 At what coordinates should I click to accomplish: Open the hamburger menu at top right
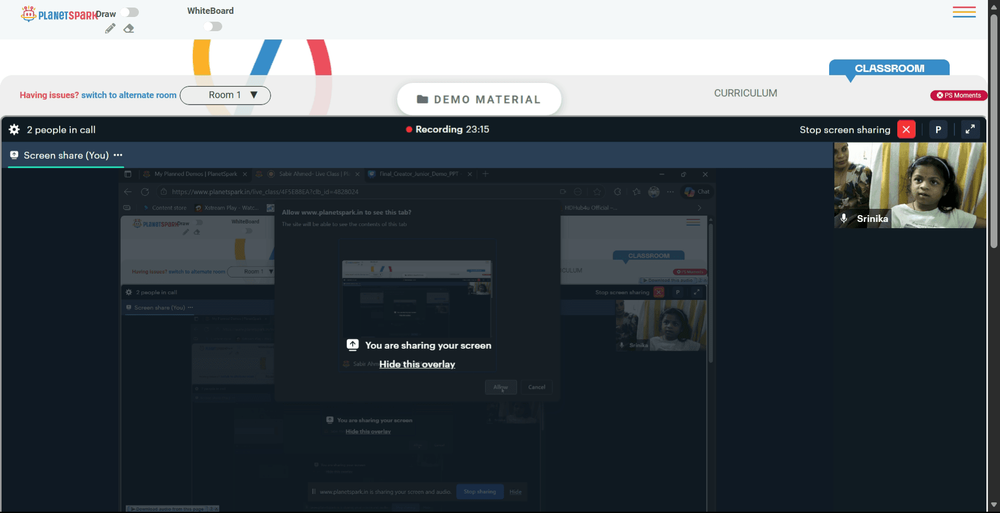(964, 11)
